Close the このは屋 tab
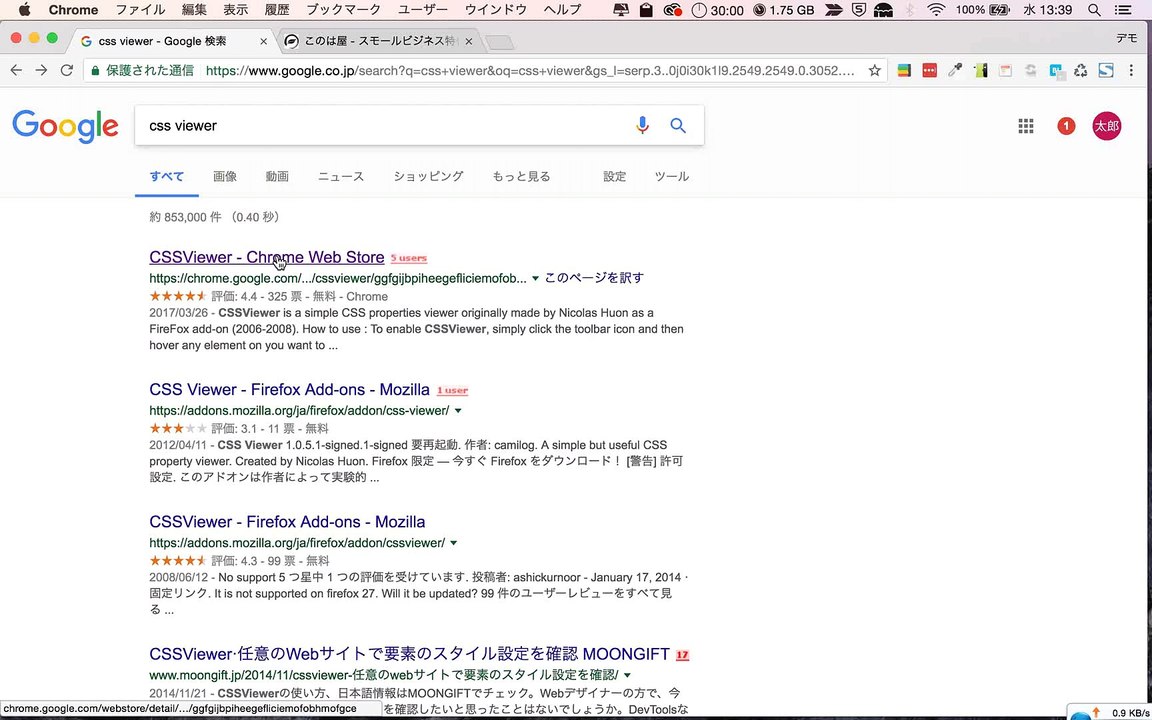The height and width of the screenshot is (720, 1152). (469, 42)
